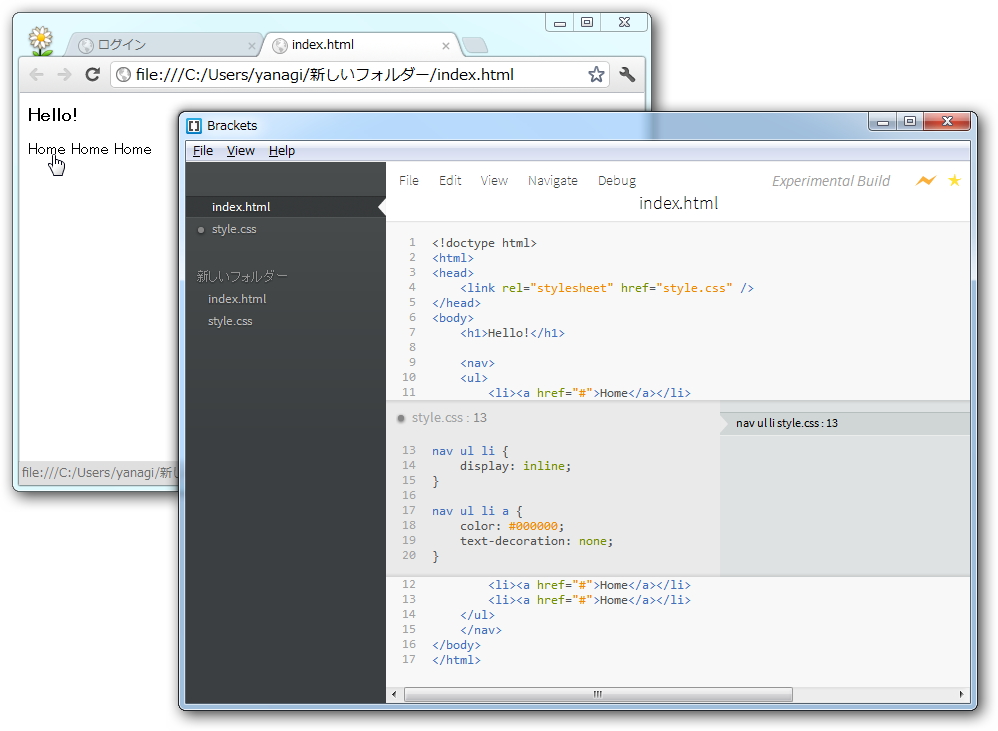998x731 pixels.
Task: Switch to the ログイン tab
Action: [163, 45]
